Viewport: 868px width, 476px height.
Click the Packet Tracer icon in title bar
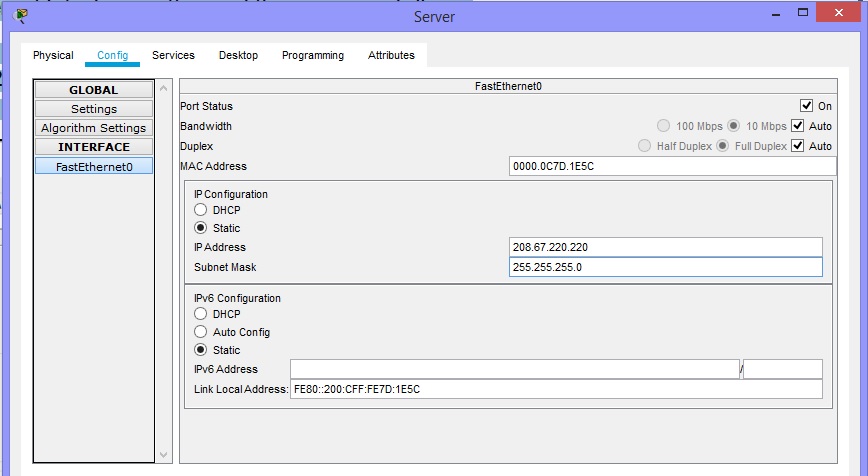tap(22, 15)
